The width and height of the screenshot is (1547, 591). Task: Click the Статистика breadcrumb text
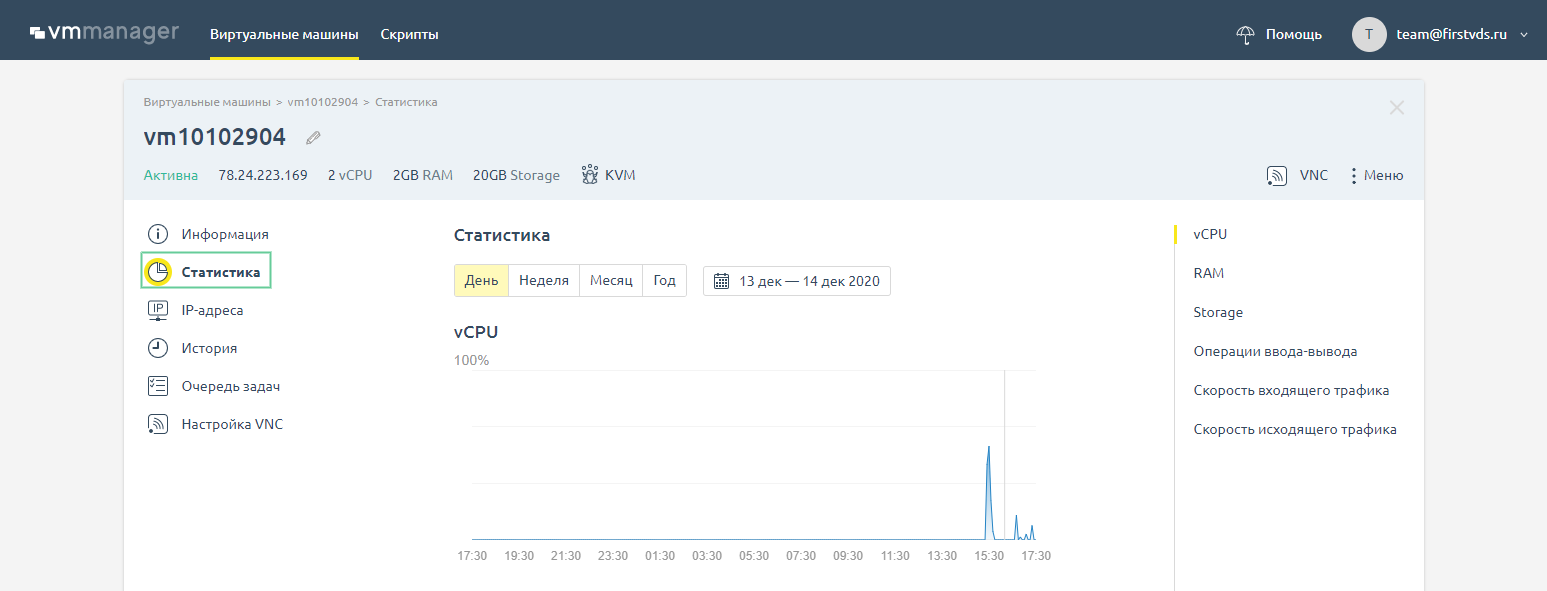tap(406, 102)
